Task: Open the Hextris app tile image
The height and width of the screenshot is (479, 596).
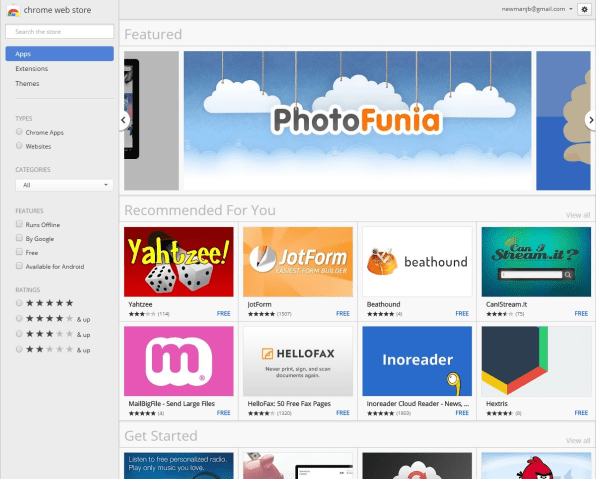Action: pos(536,361)
